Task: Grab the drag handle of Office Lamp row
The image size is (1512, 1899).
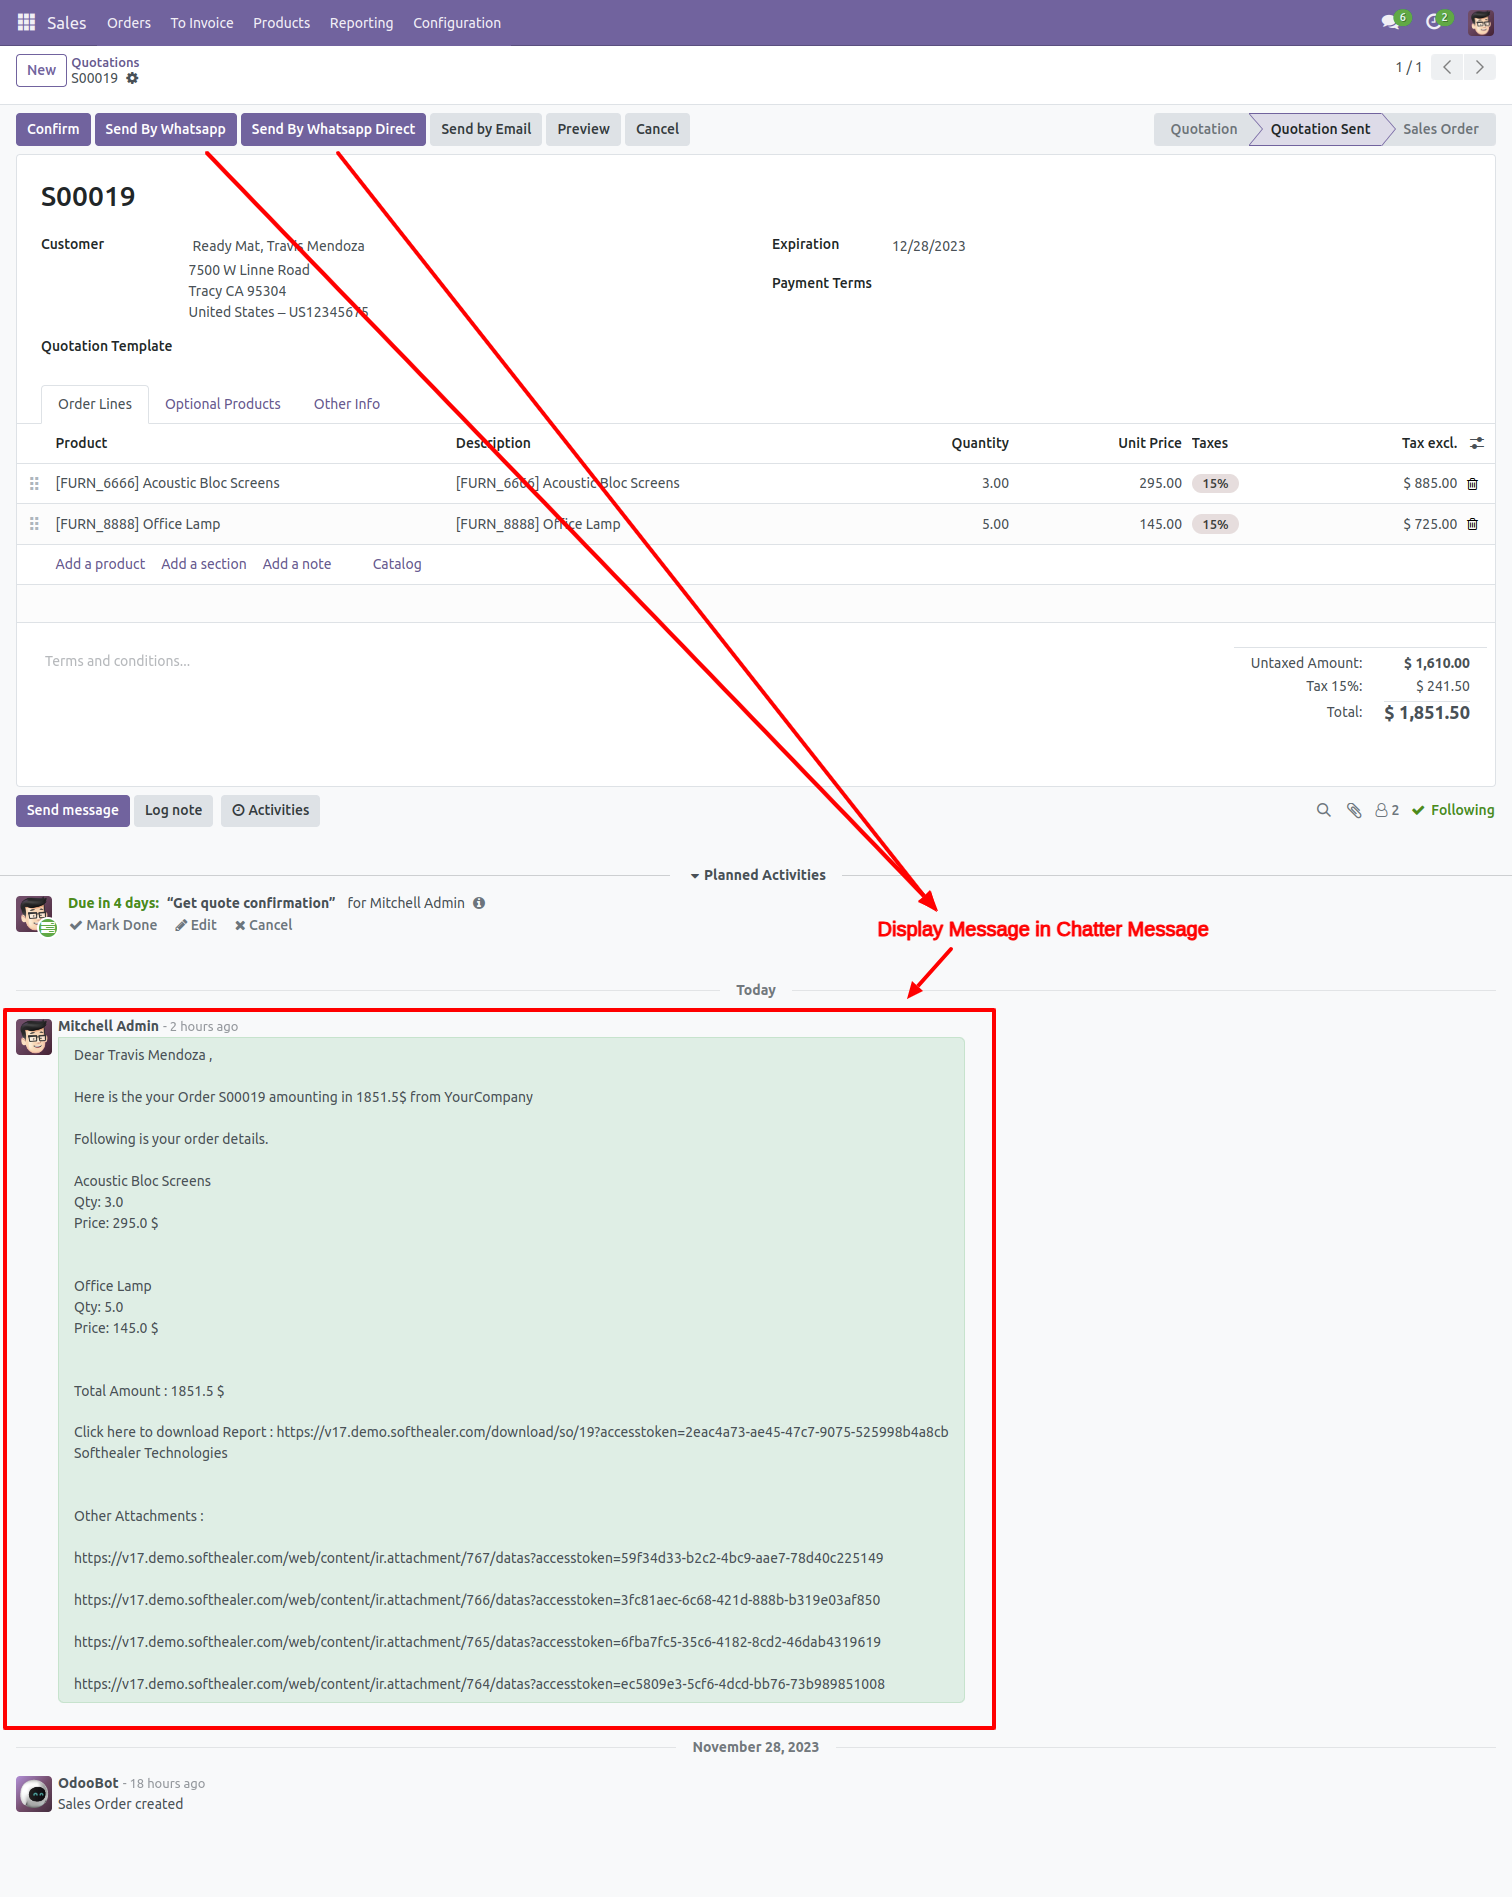Action: (x=34, y=524)
